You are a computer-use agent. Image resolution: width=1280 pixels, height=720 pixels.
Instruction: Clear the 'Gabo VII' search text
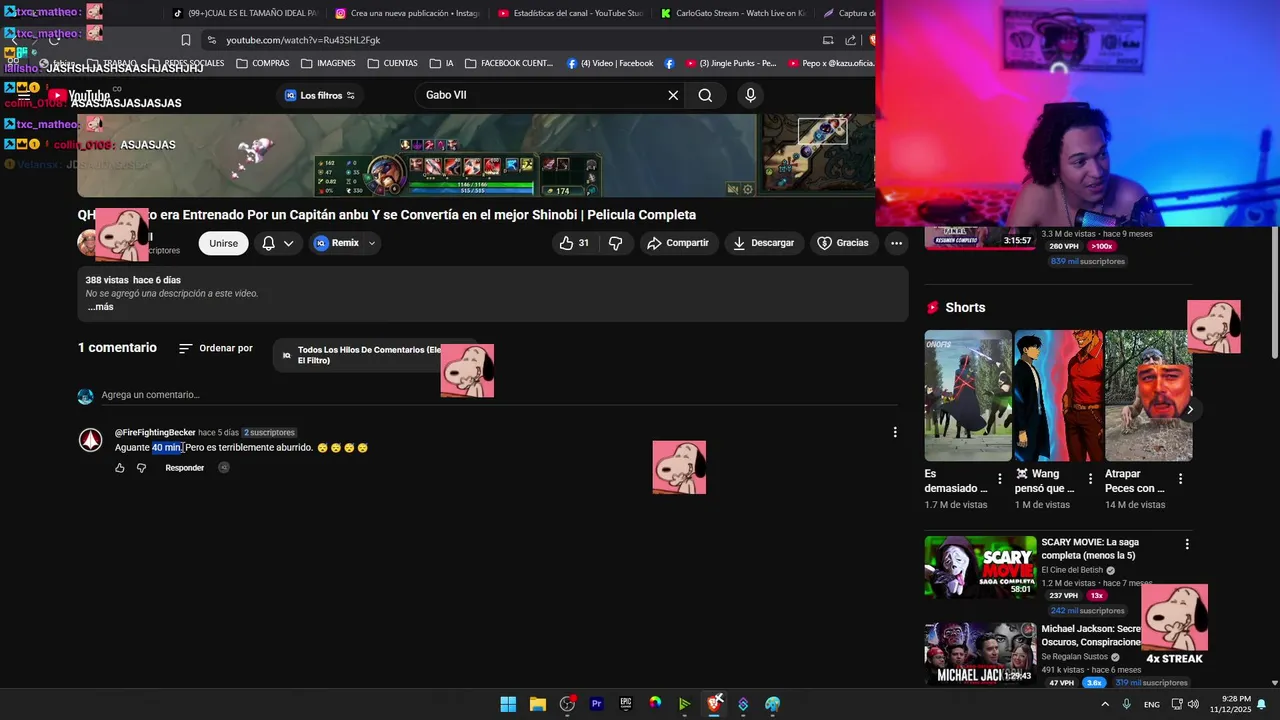tap(673, 95)
